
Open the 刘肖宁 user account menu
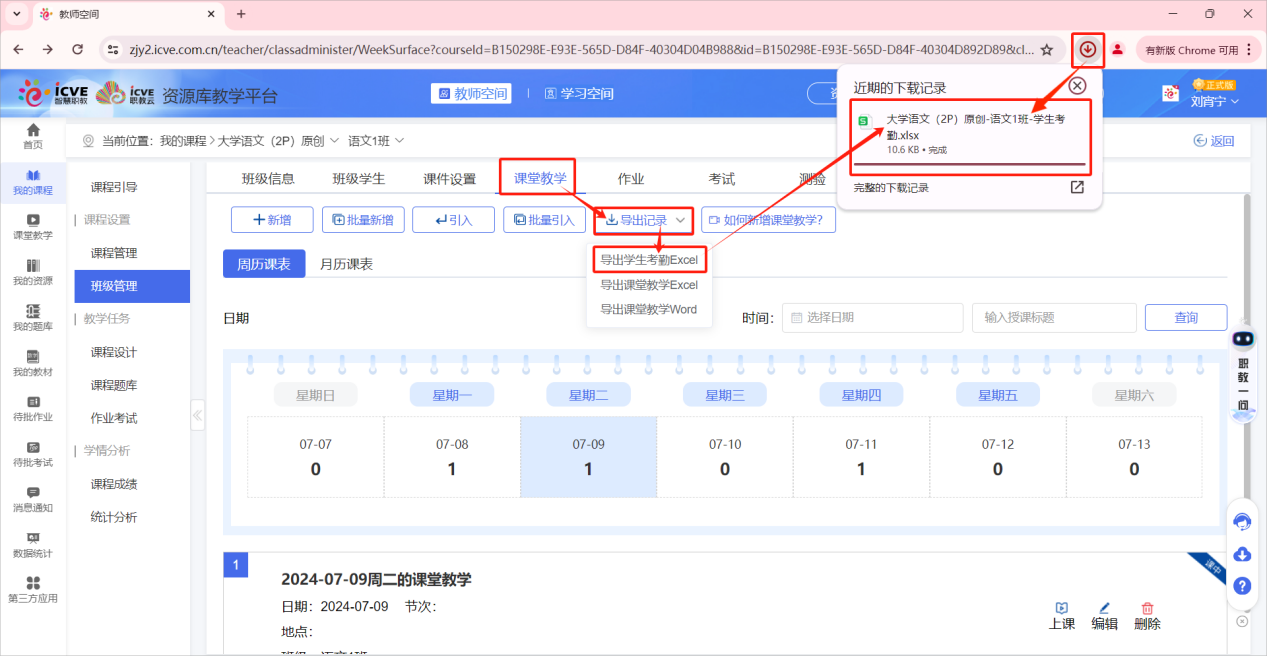point(1210,101)
